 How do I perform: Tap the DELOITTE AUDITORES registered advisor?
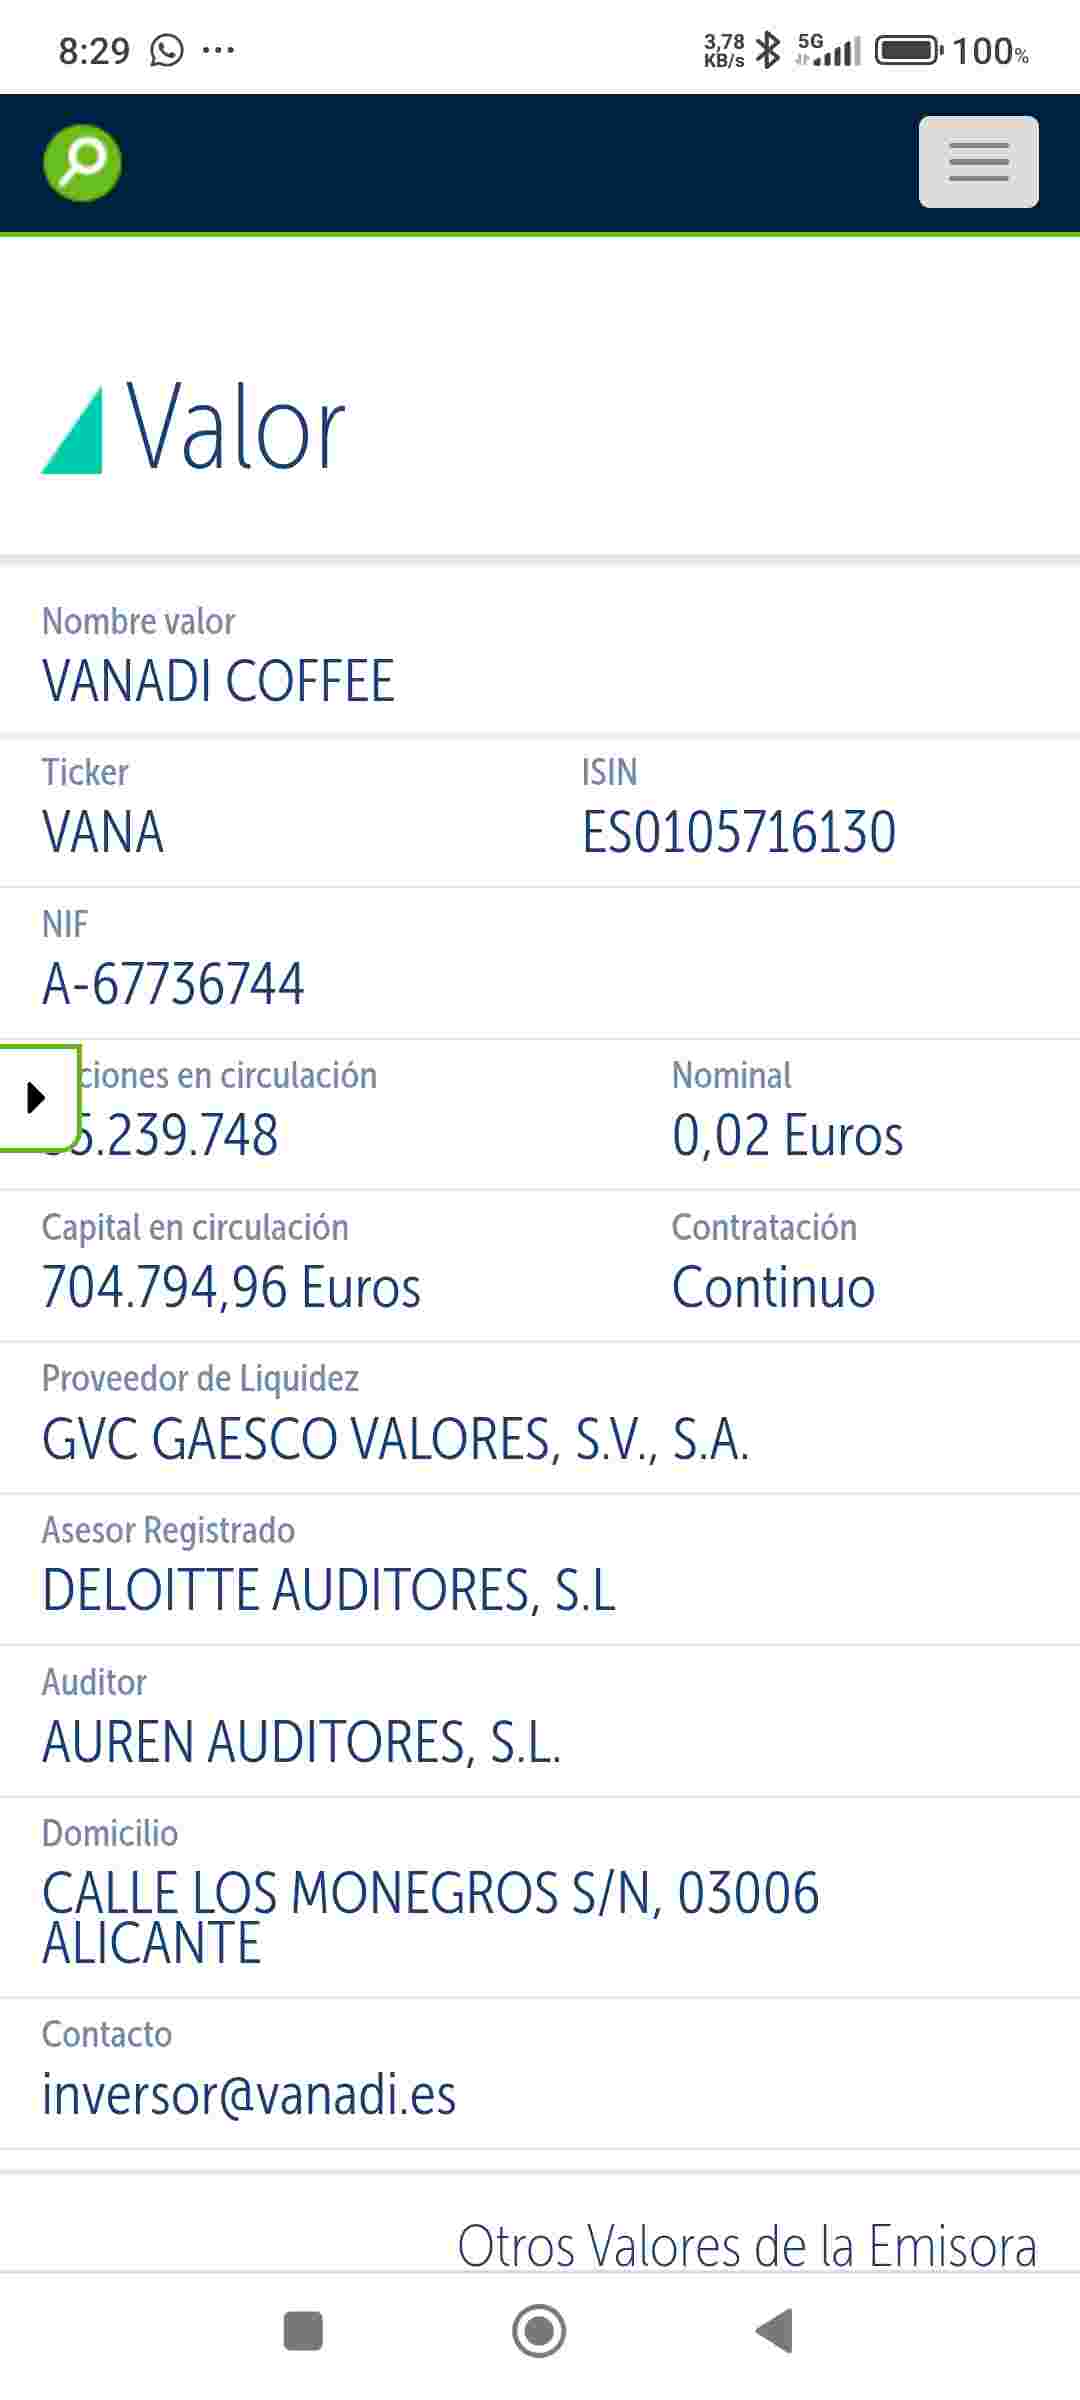tap(328, 1590)
